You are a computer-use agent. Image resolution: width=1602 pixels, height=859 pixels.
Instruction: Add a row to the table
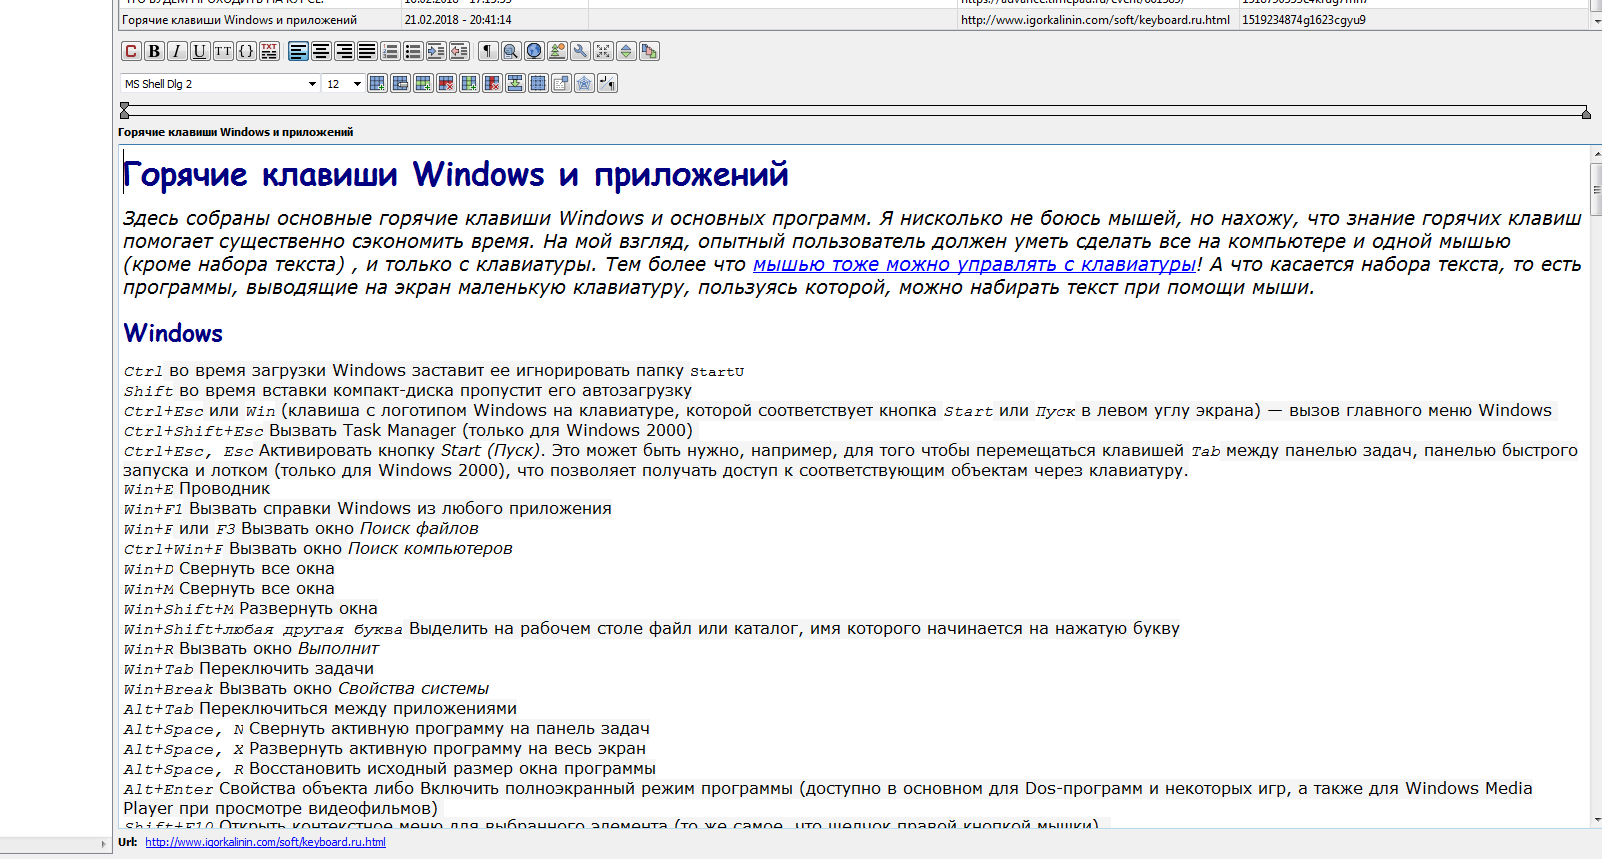[x=423, y=83]
